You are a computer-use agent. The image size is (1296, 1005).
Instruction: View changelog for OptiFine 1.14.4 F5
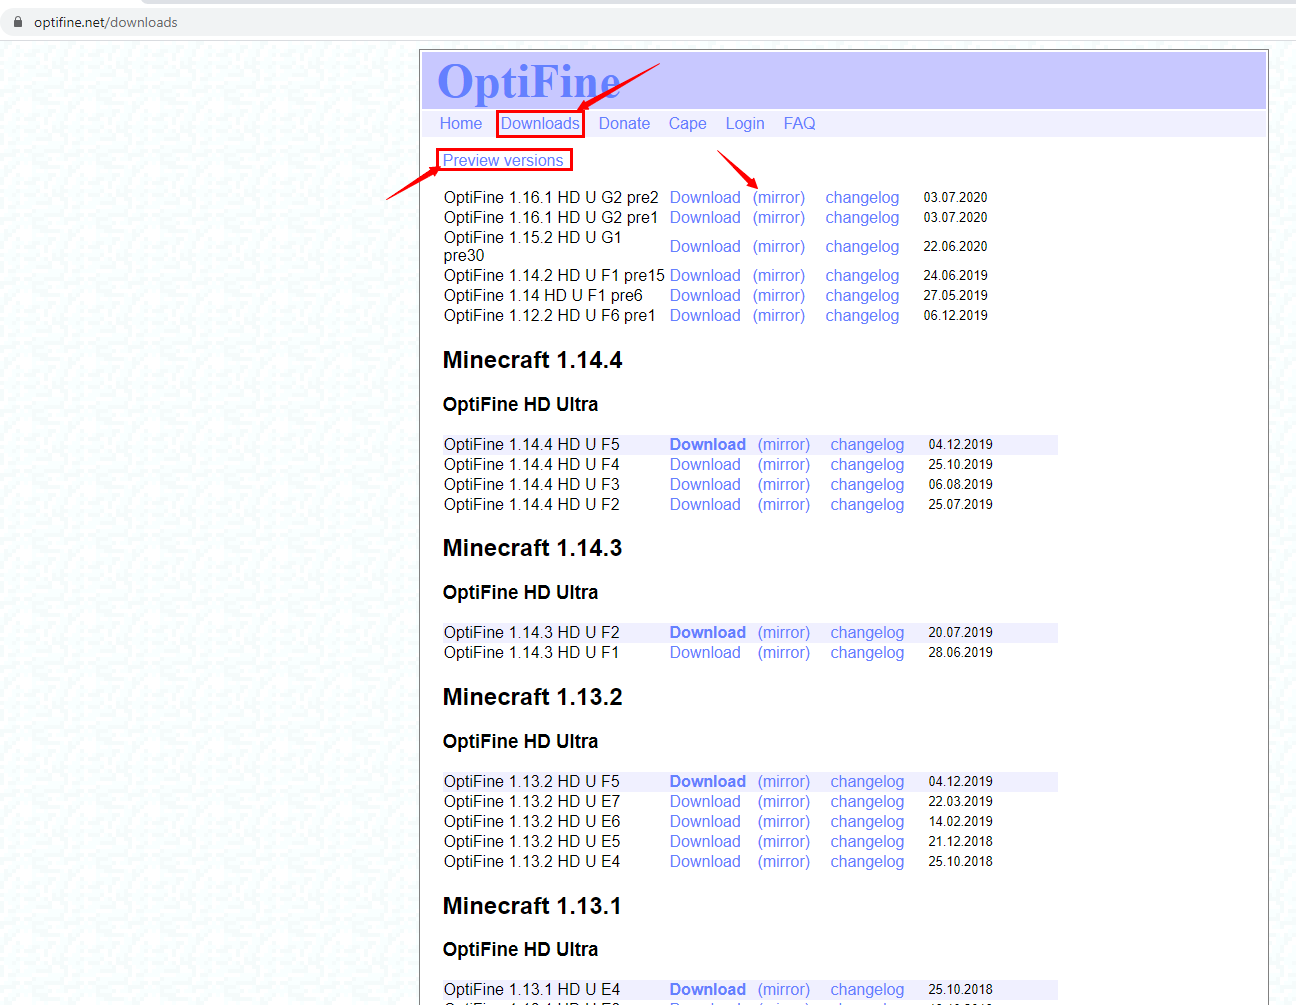(867, 444)
